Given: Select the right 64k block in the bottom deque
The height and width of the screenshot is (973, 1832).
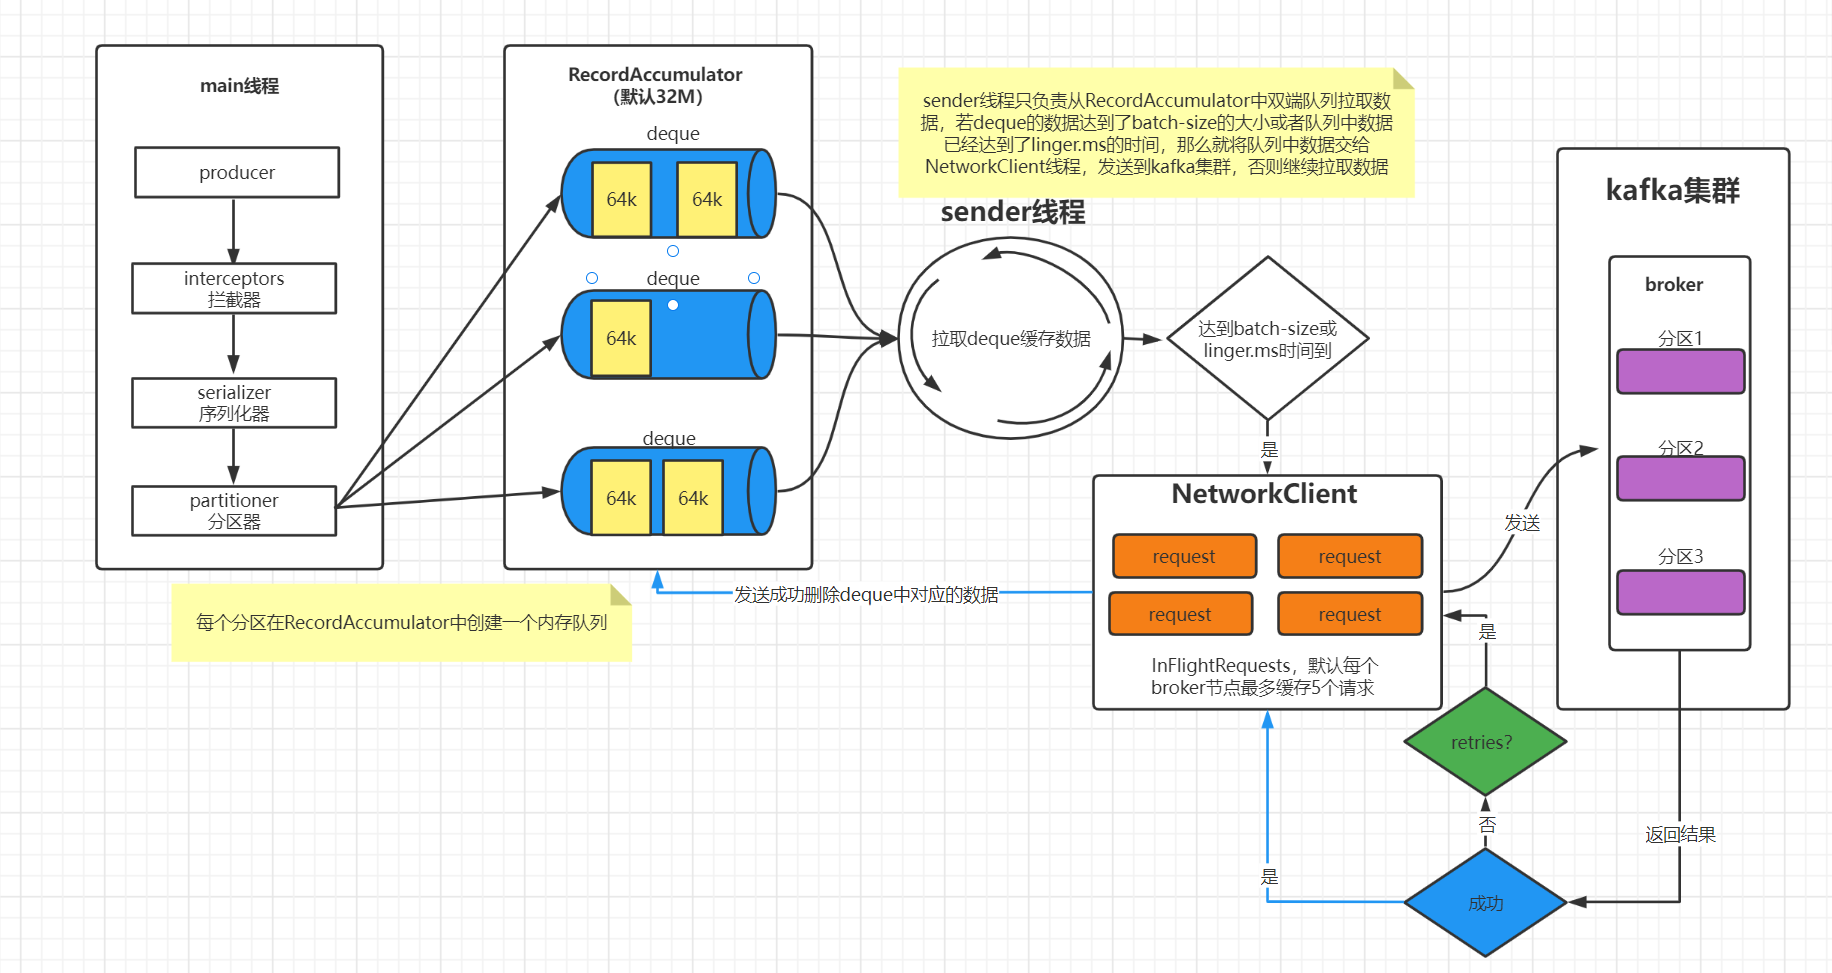Looking at the screenshot, I should [693, 497].
